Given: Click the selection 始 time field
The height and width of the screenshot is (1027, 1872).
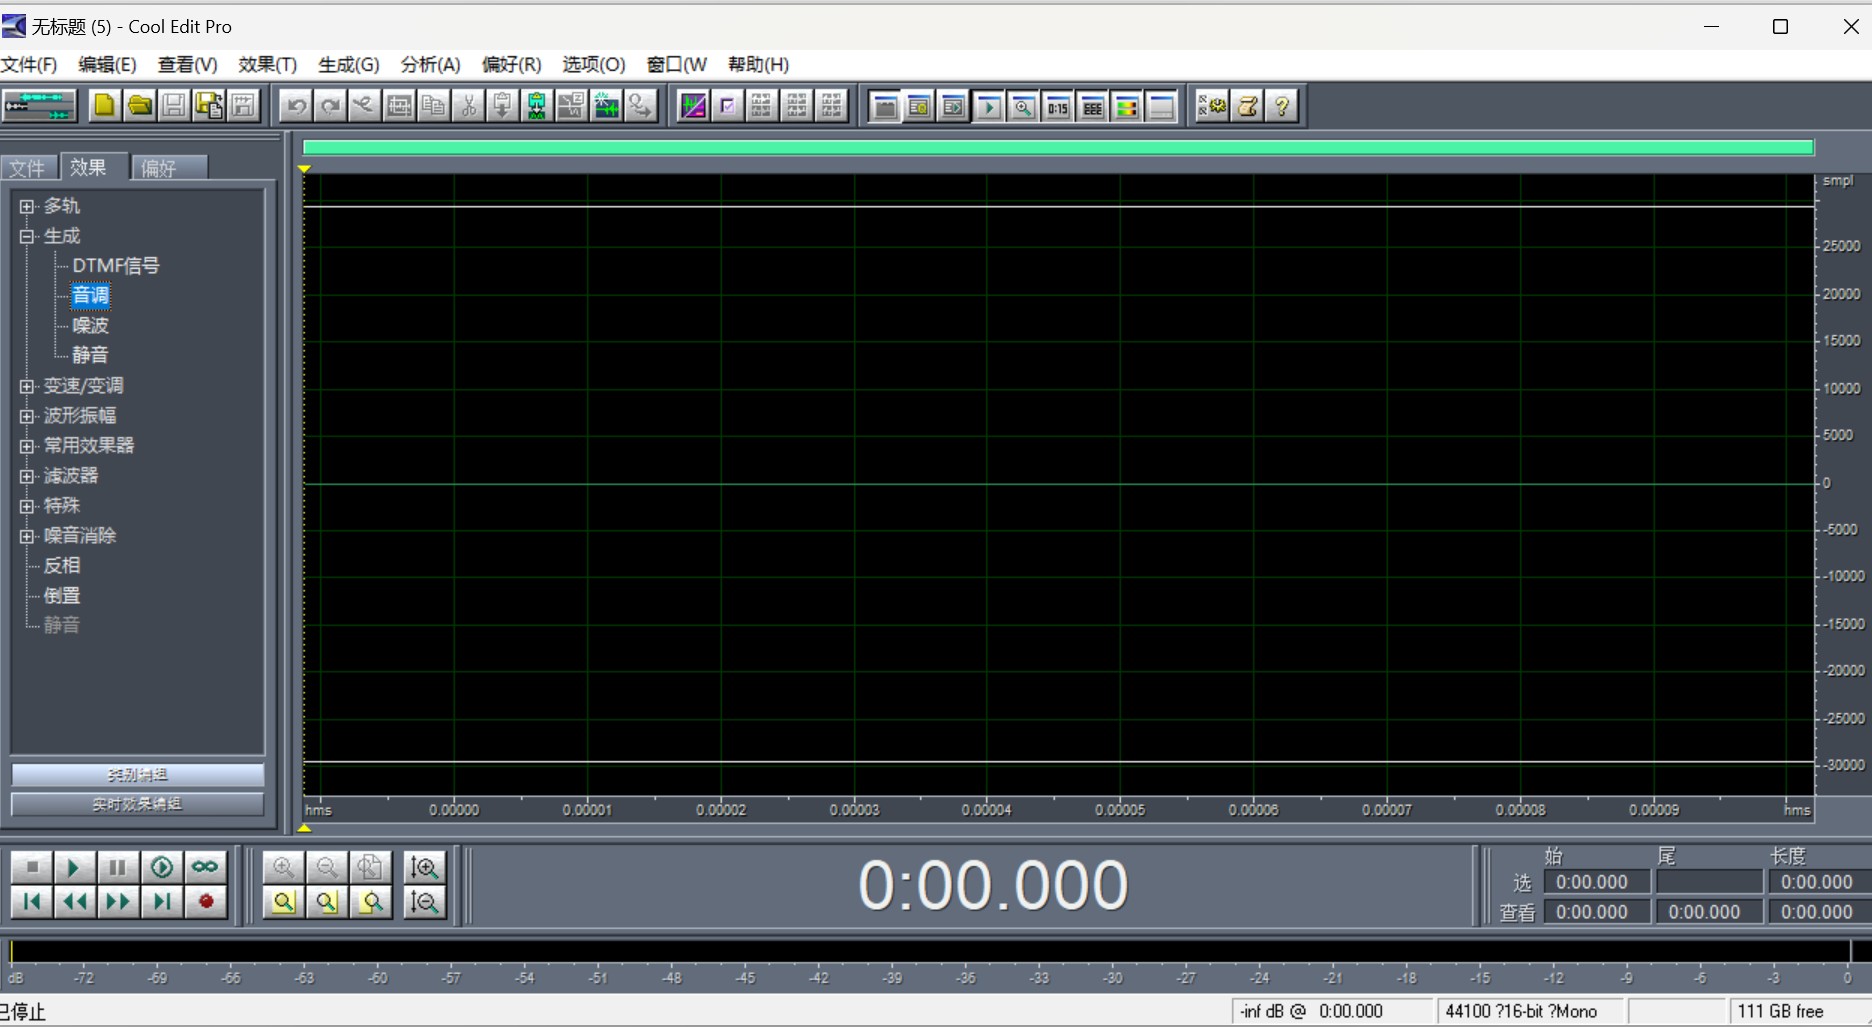Looking at the screenshot, I should click(x=1597, y=882).
